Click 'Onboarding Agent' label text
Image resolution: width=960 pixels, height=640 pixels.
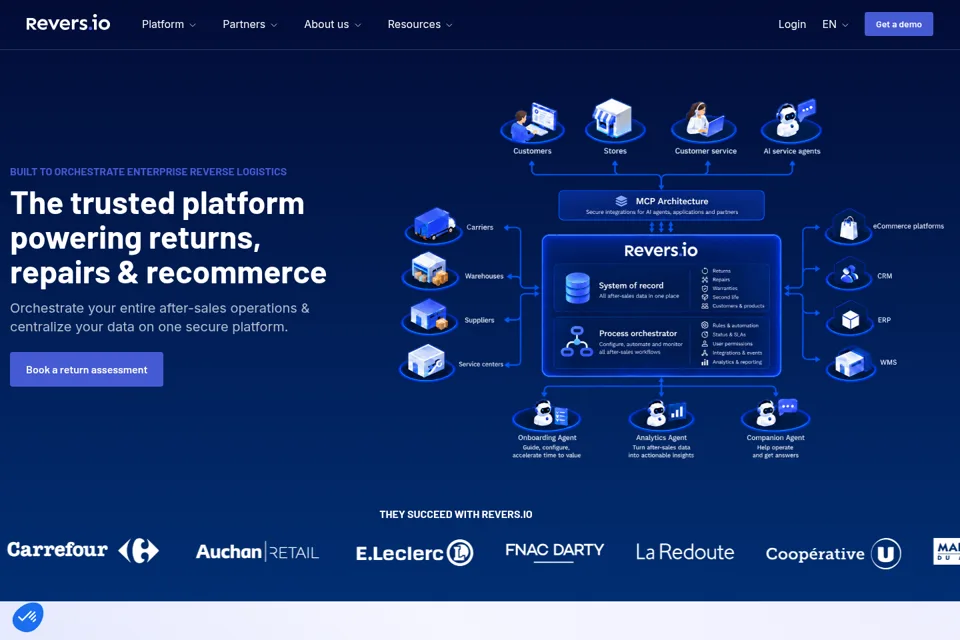tap(547, 437)
